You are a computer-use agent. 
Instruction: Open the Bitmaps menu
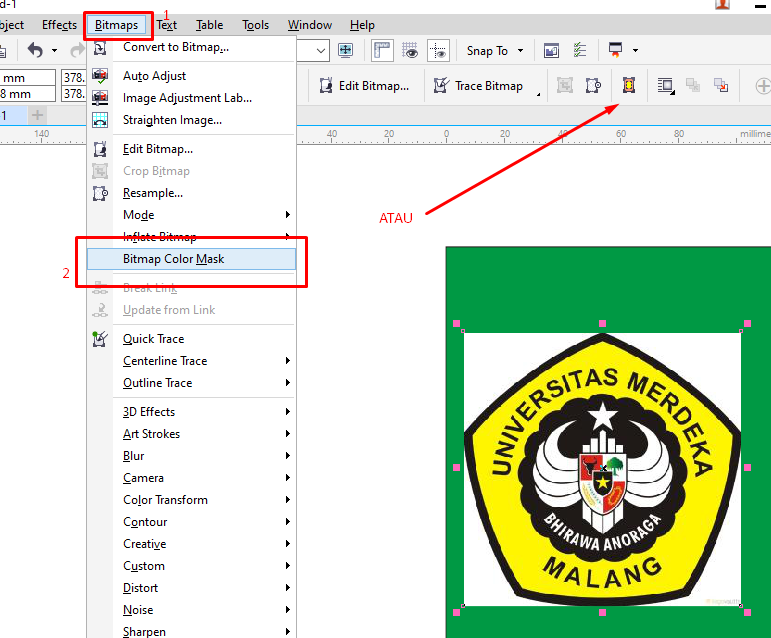(117, 25)
